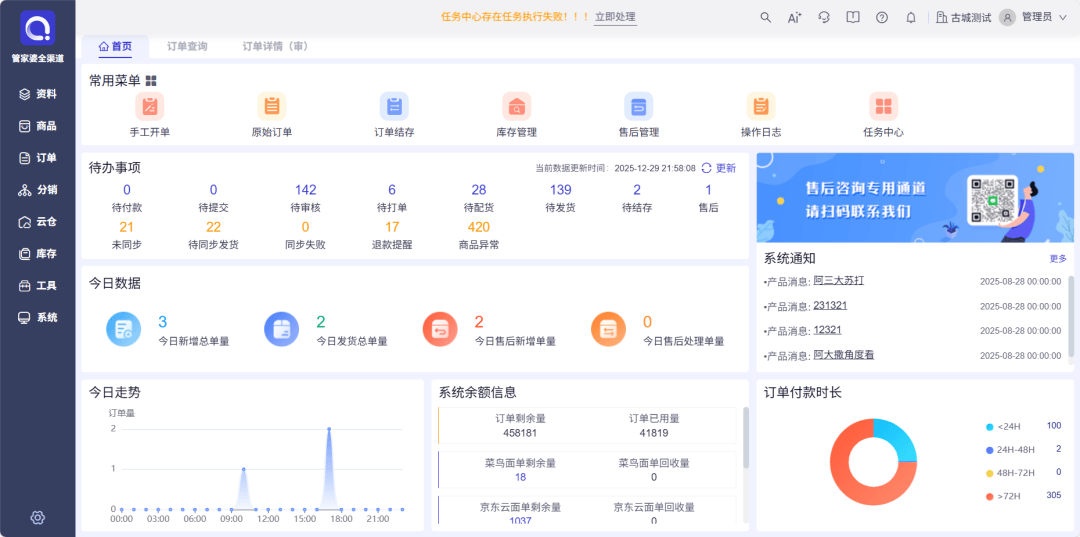Open the AI assistant icon in header
This screenshot has width=1080, height=537.
[795, 17]
